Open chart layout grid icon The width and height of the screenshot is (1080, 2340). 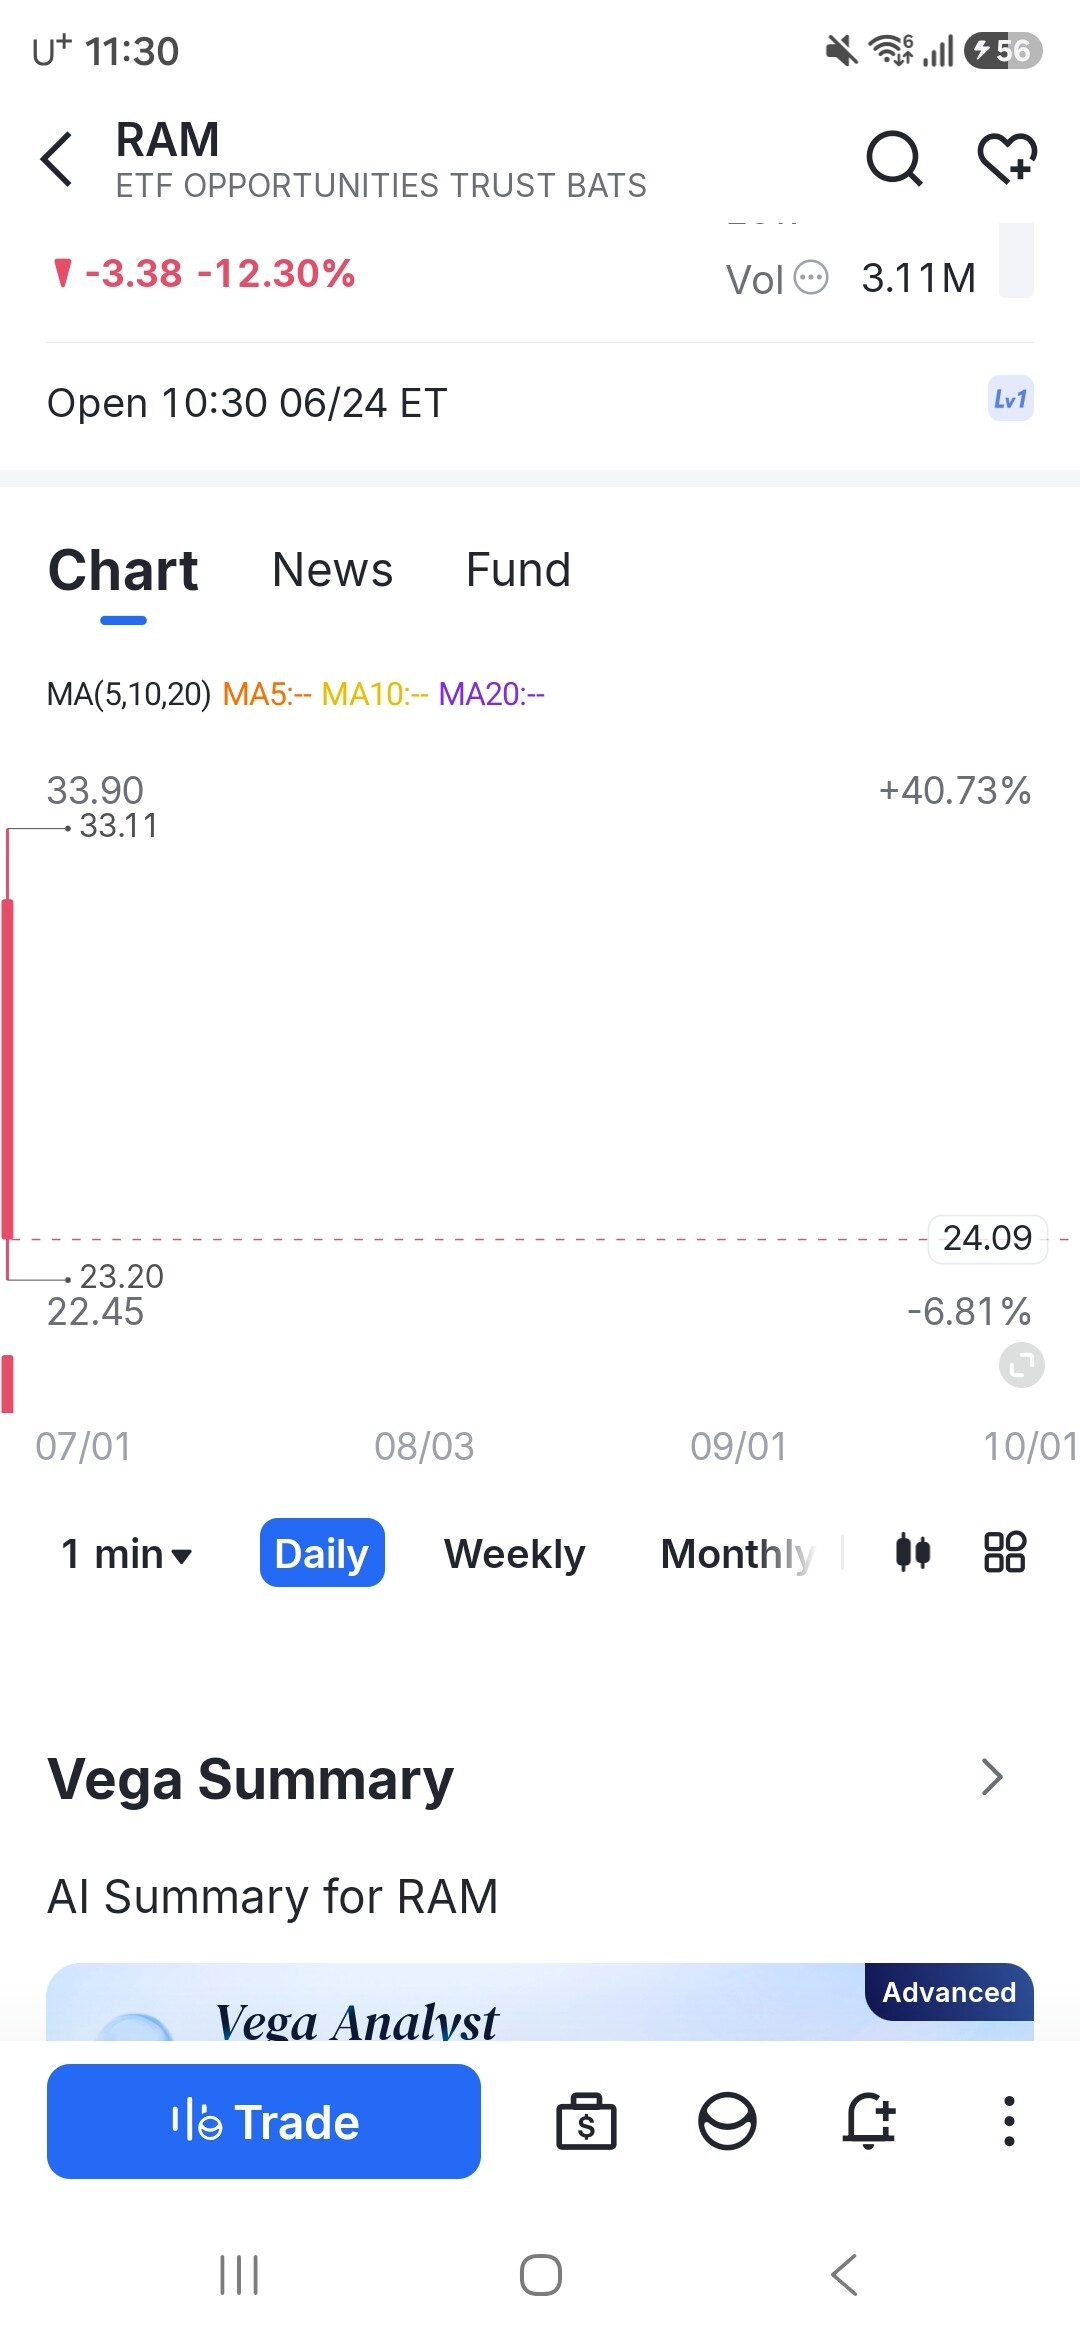[x=1005, y=1552]
